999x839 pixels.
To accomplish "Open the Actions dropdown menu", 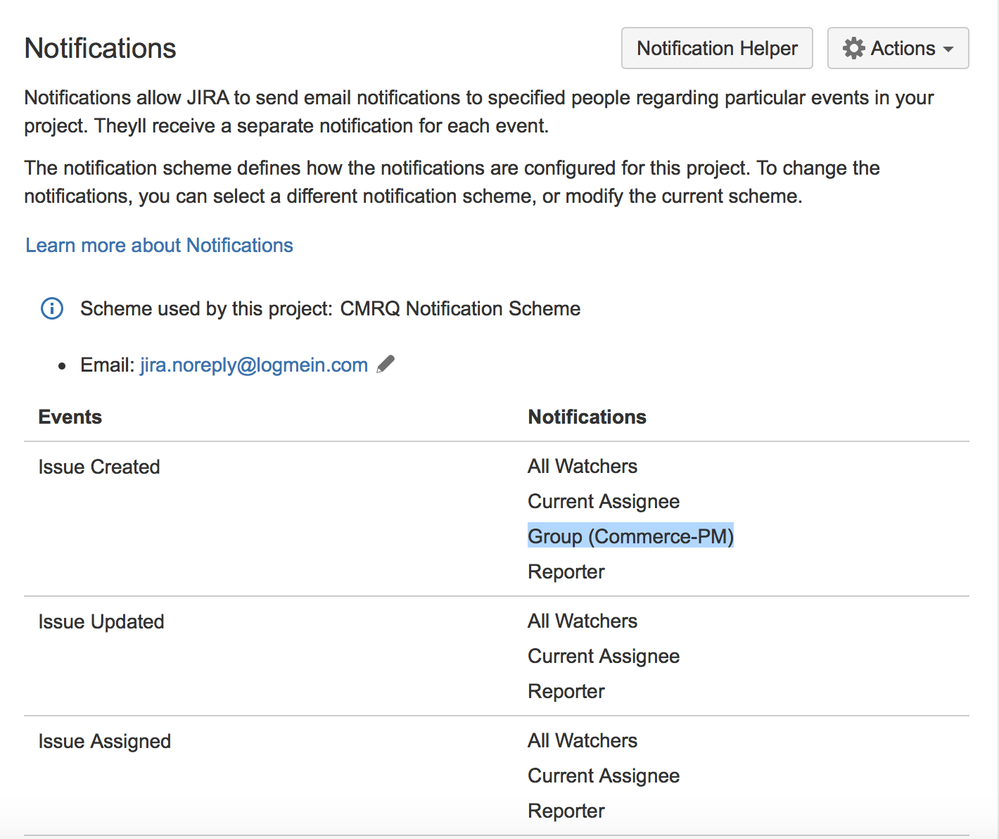I will point(898,48).
